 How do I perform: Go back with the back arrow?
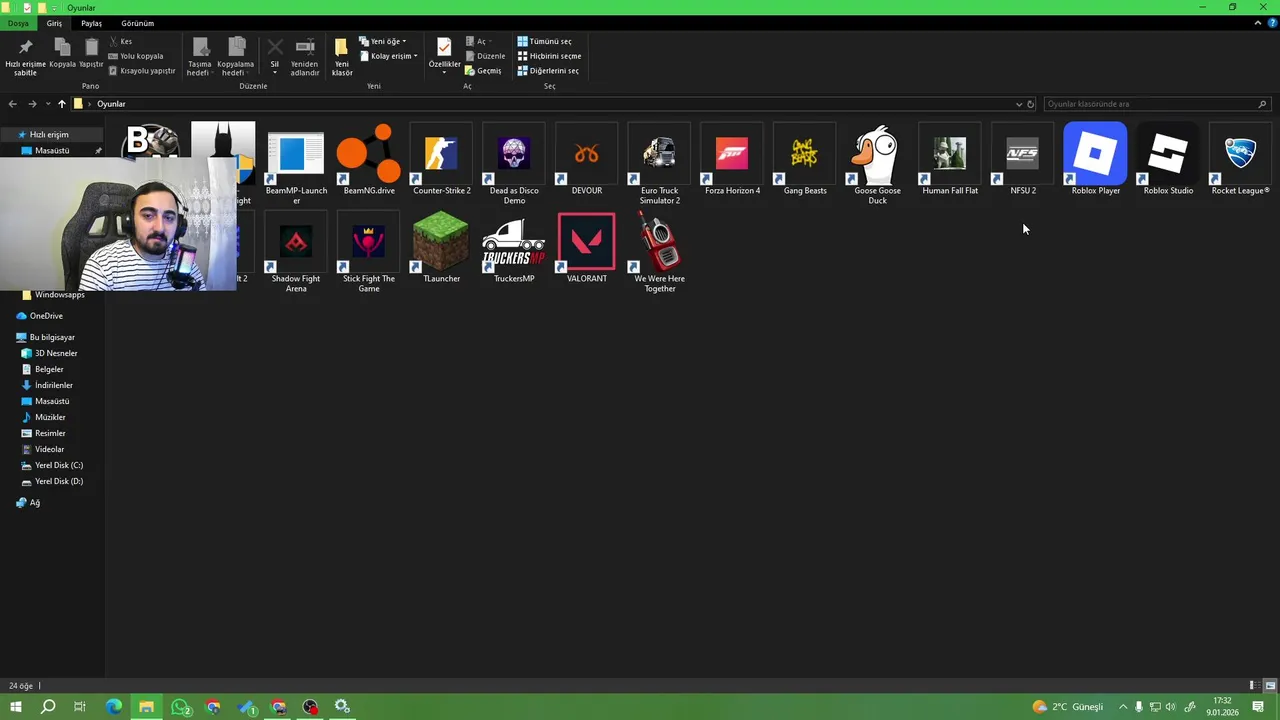pyautogui.click(x=12, y=104)
